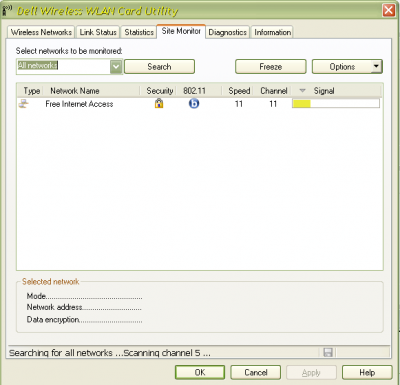Click the Search button
The height and width of the screenshot is (385, 400).
coord(159,67)
